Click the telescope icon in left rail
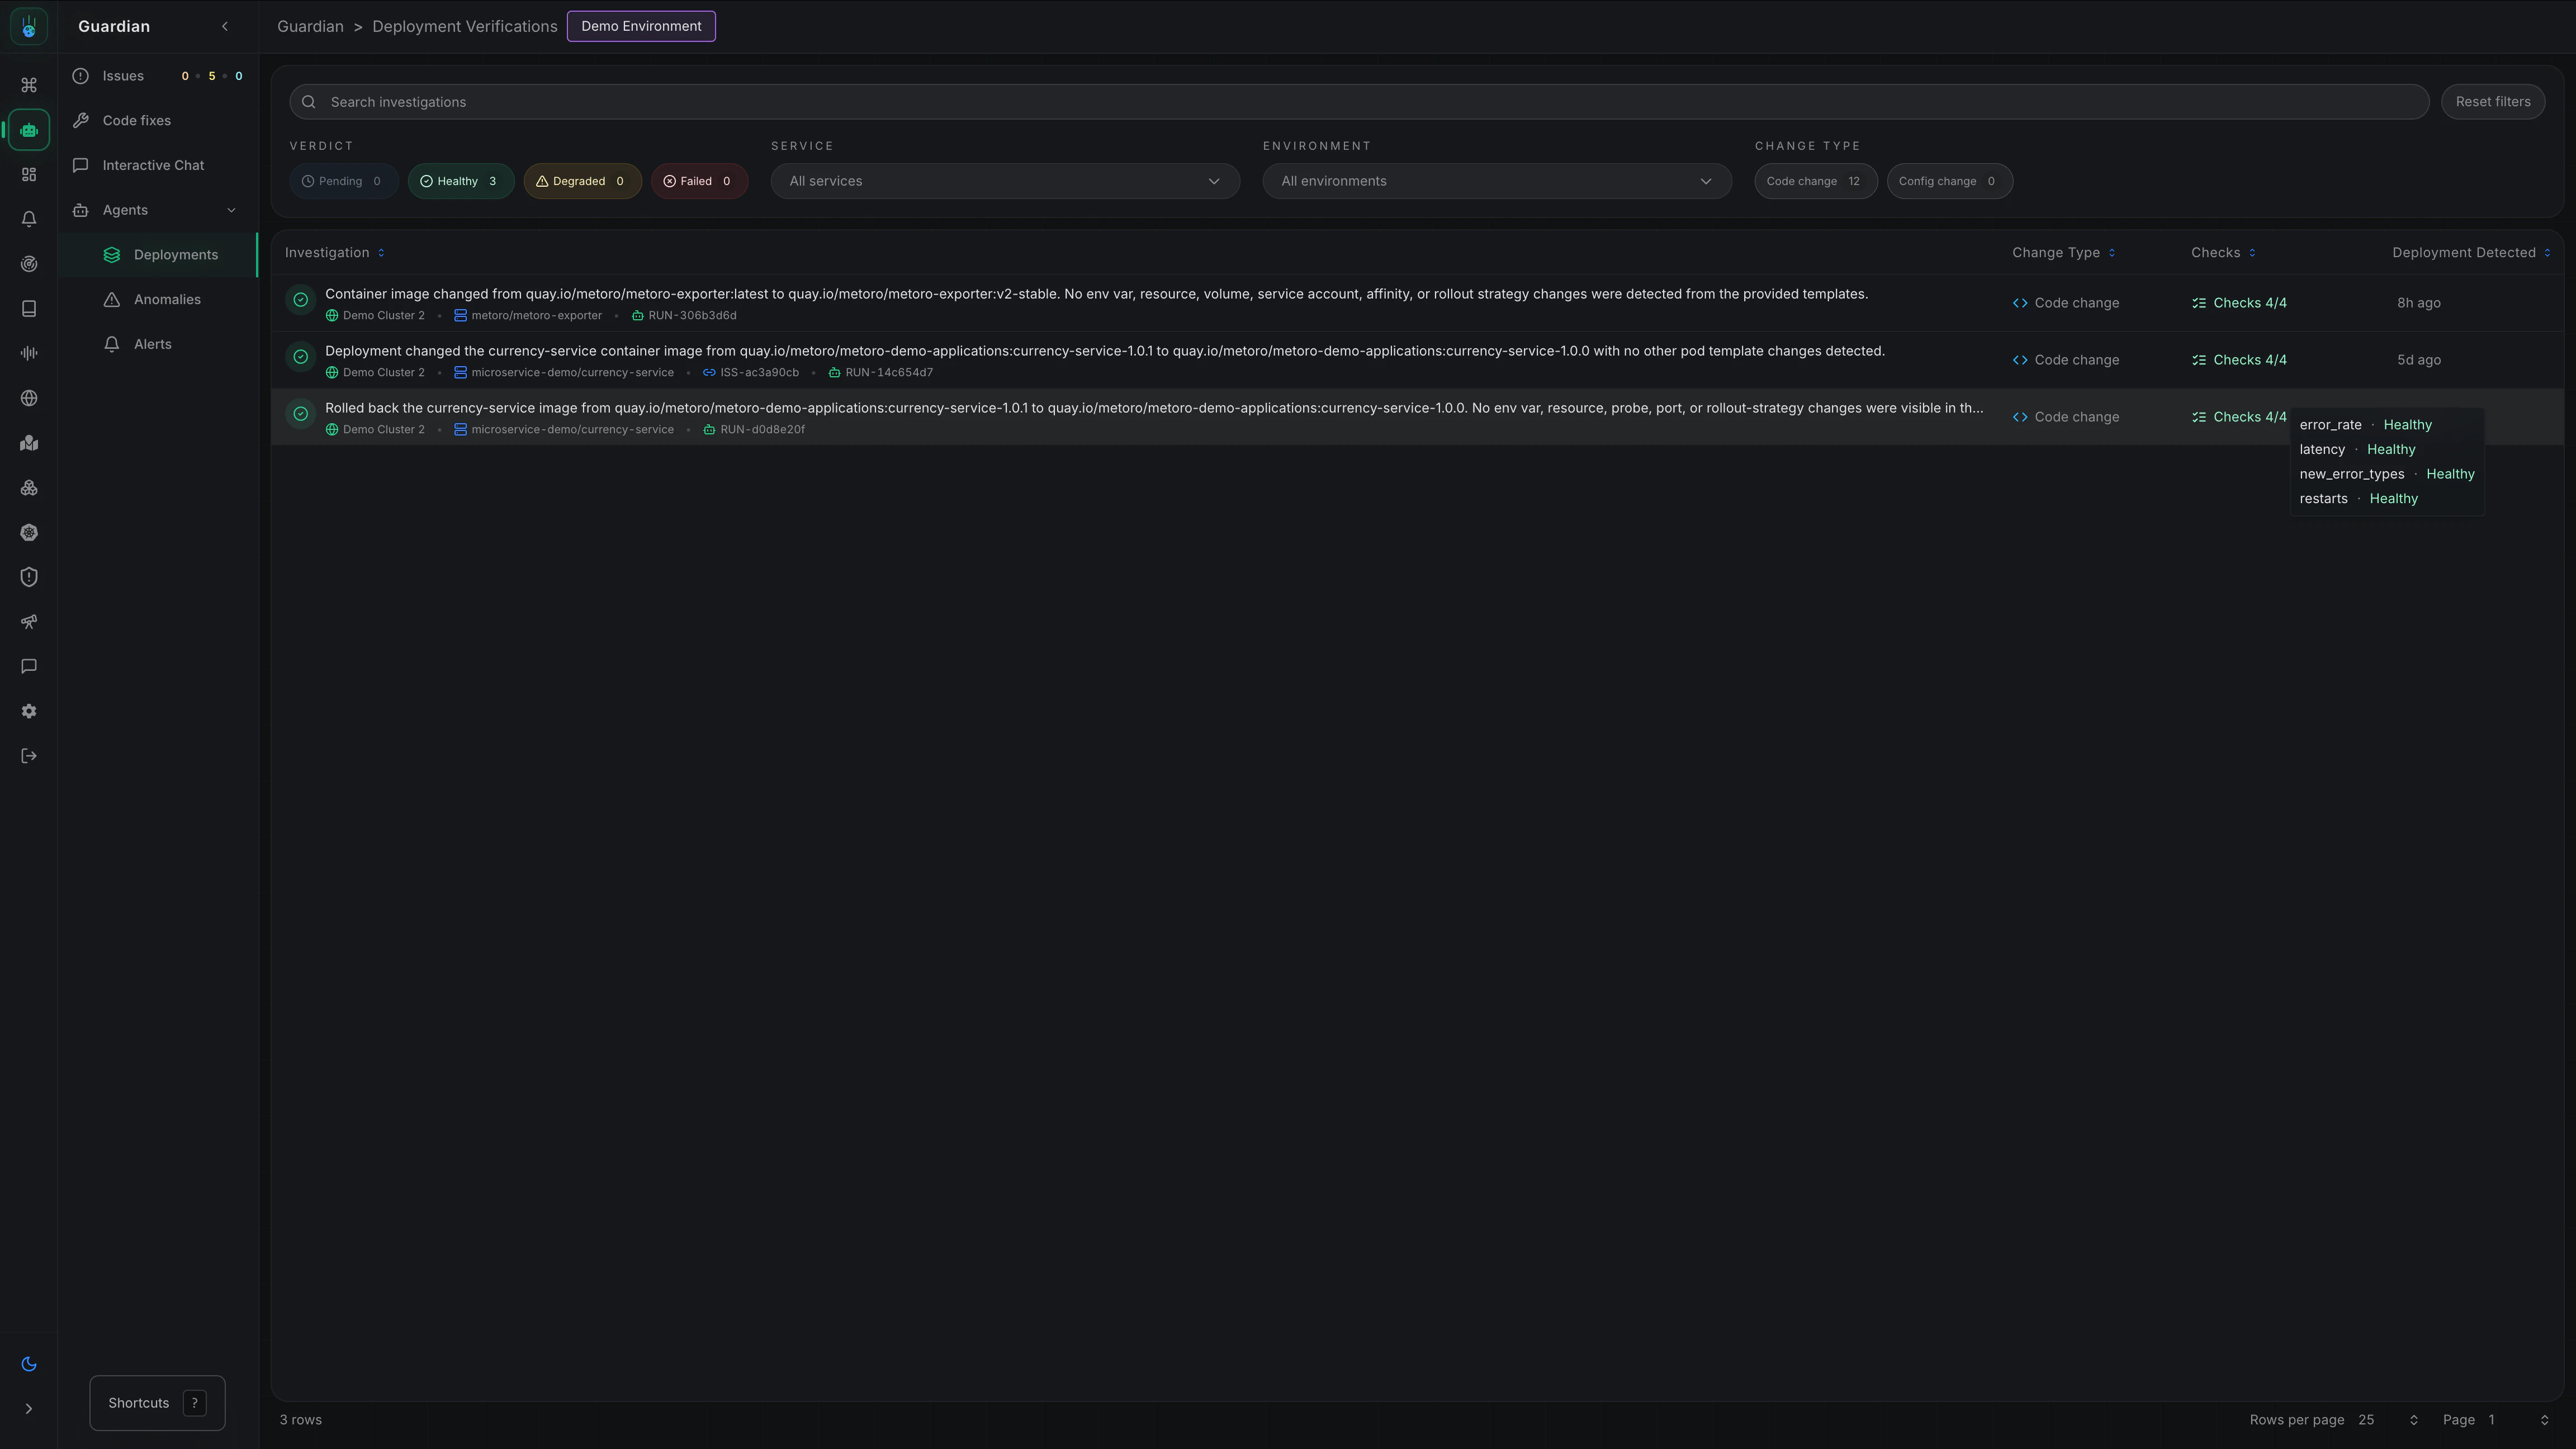Image resolution: width=2576 pixels, height=1449 pixels. [29, 622]
